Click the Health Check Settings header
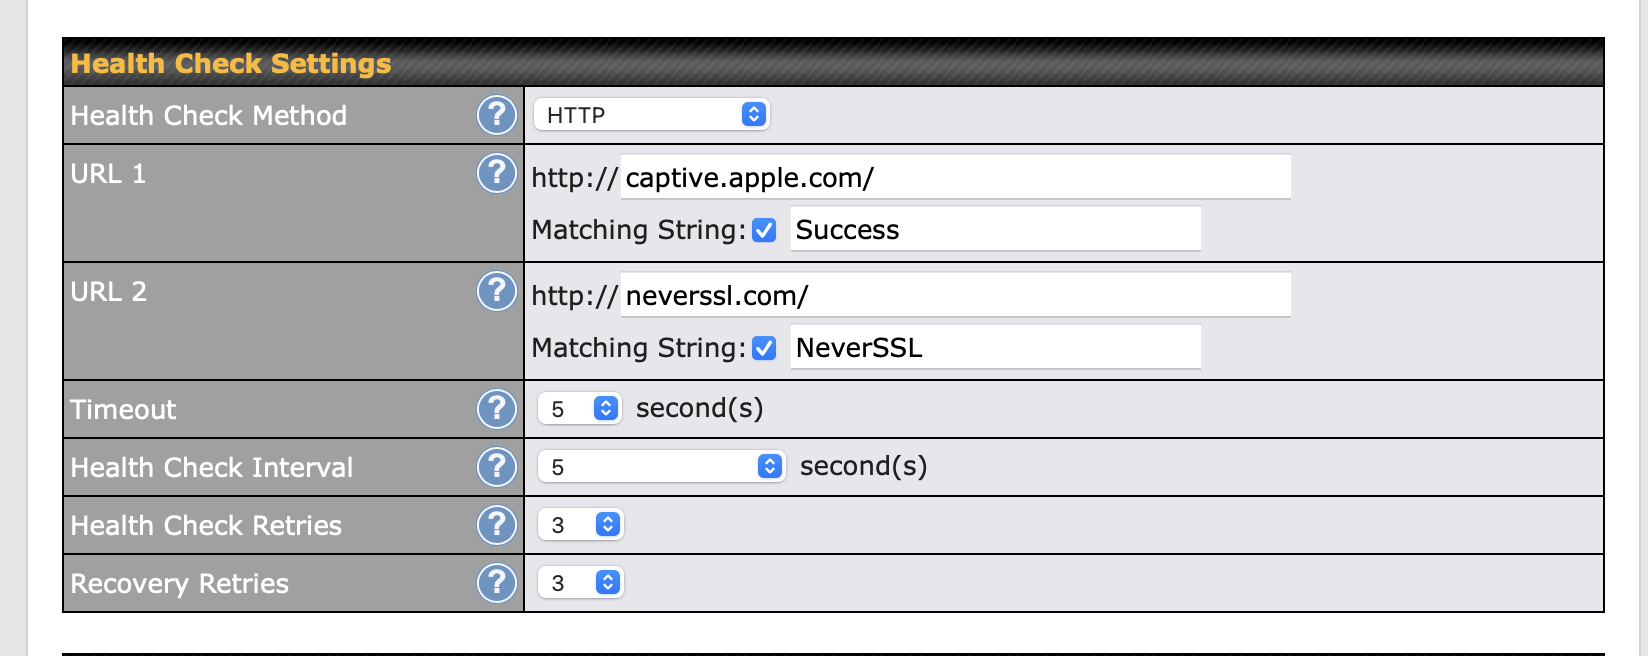This screenshot has height=656, width=1648. coord(231,64)
